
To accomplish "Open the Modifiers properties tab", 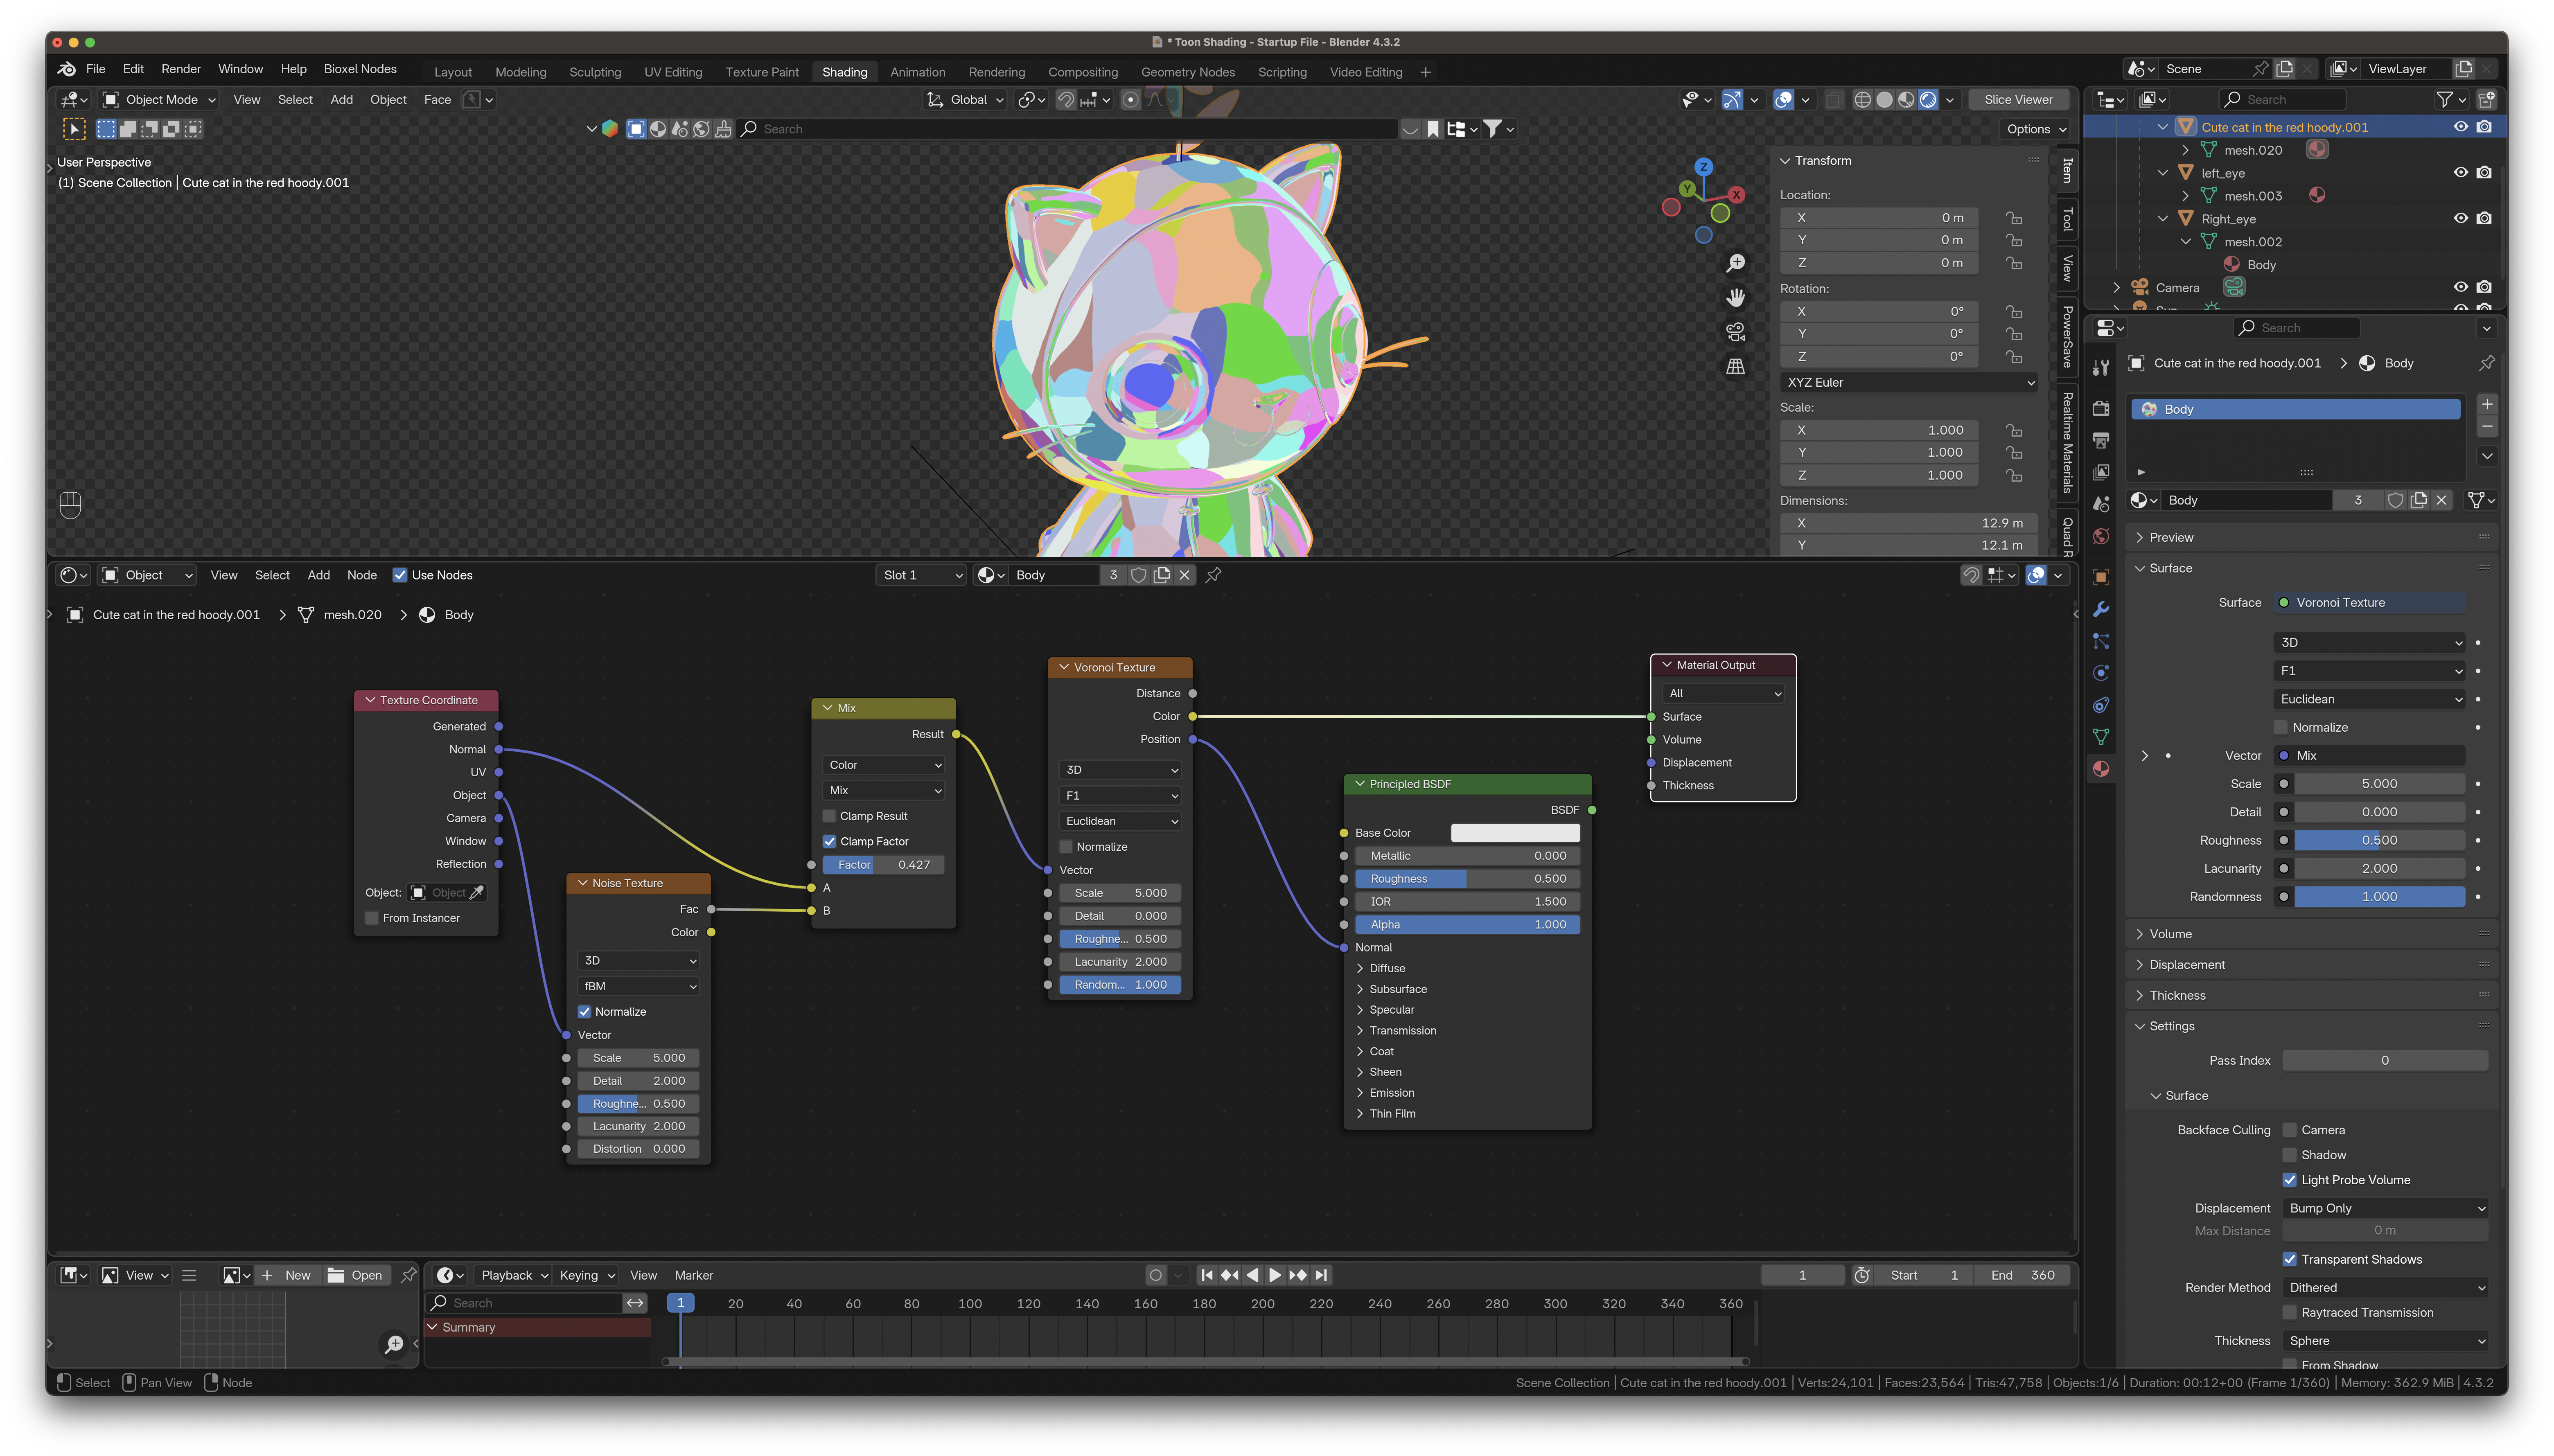I will (2101, 609).
